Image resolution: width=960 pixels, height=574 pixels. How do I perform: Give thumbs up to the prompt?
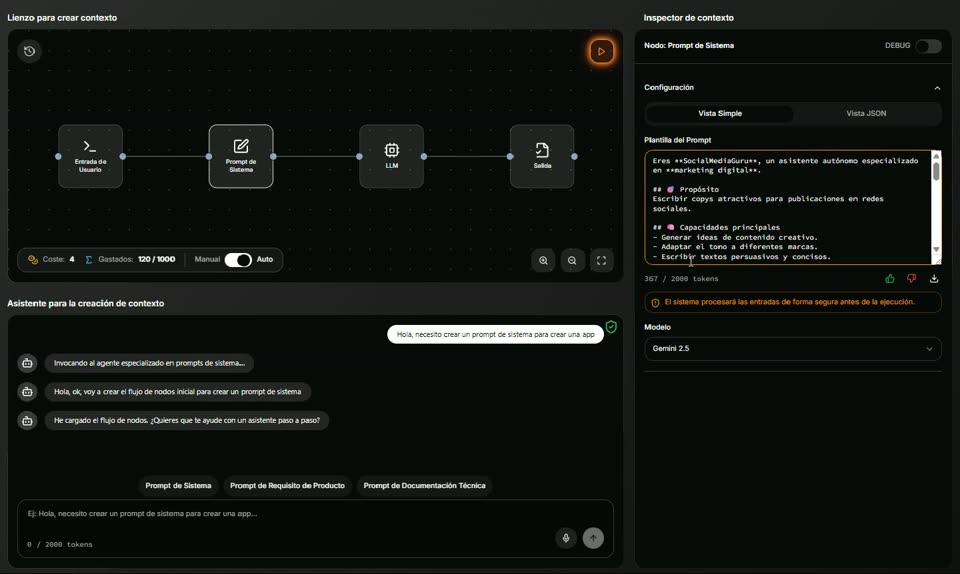click(890, 279)
